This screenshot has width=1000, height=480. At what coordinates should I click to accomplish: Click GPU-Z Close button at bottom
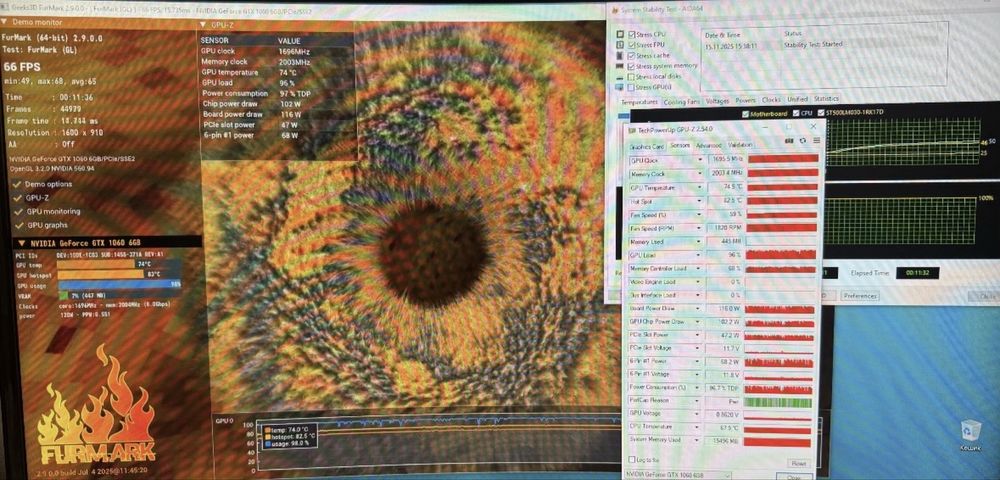tap(795, 477)
